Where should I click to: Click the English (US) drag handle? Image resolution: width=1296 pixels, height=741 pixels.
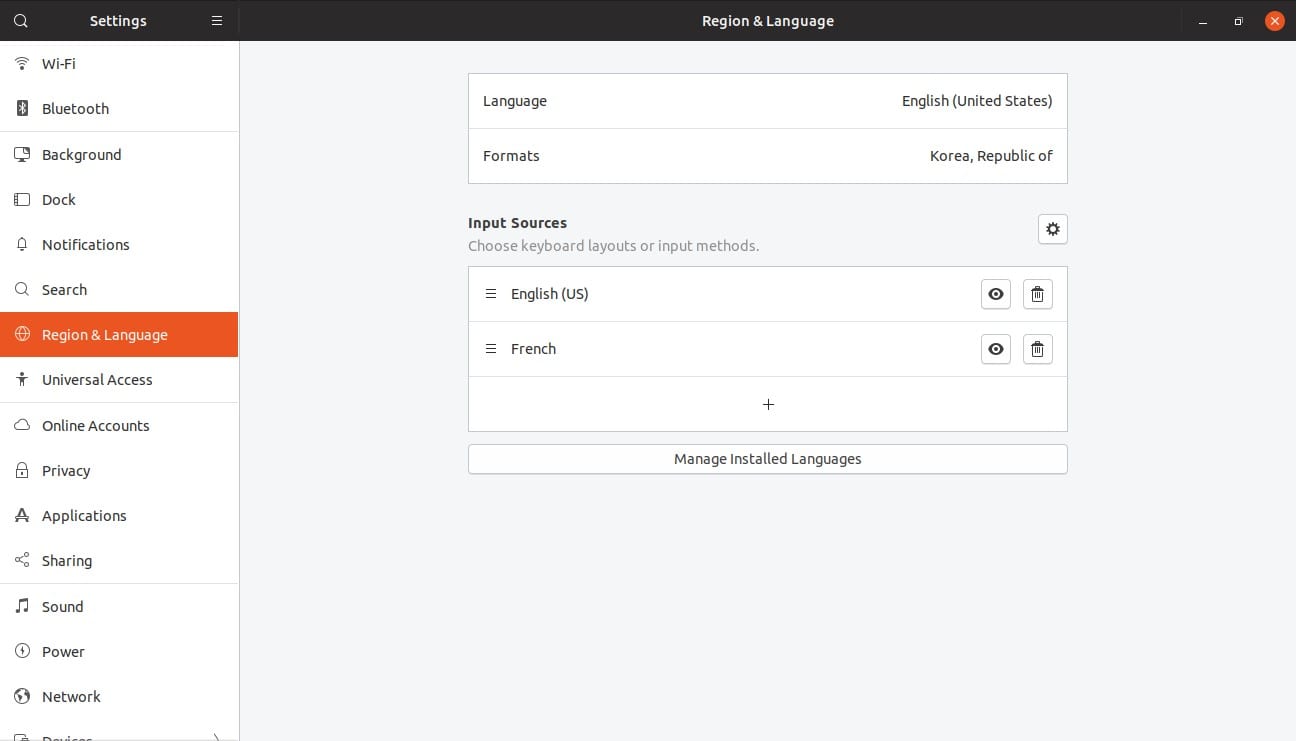490,294
